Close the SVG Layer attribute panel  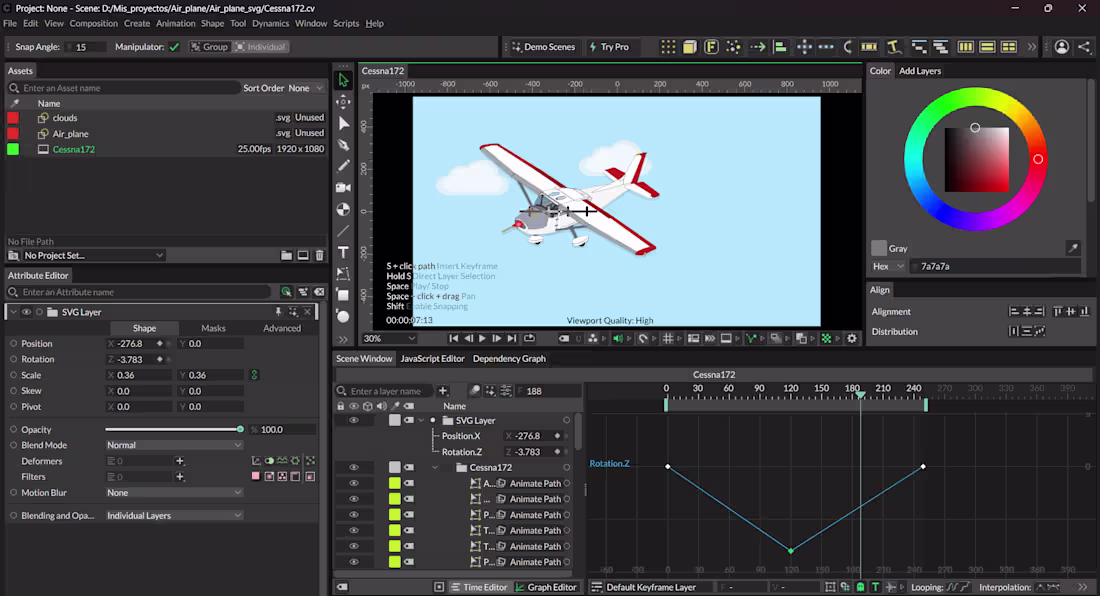click(x=307, y=312)
